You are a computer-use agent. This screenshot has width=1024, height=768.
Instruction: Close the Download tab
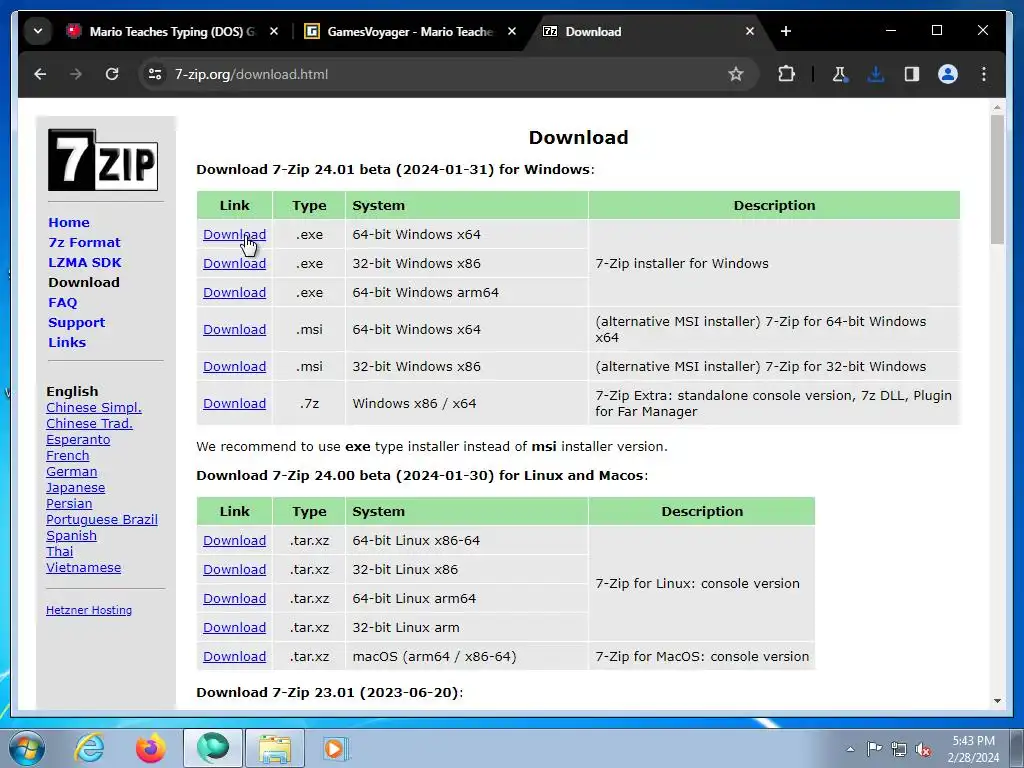750,31
